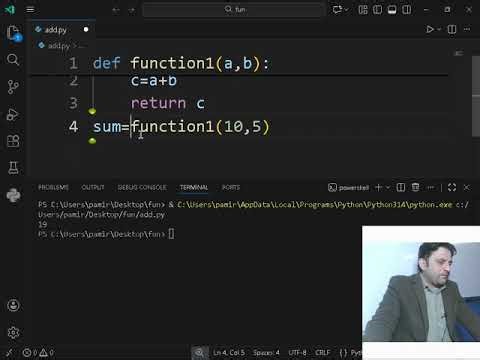This screenshot has height=360, width=480.
Task: Change encoding via UTF-8 status item
Action: (x=297, y=352)
